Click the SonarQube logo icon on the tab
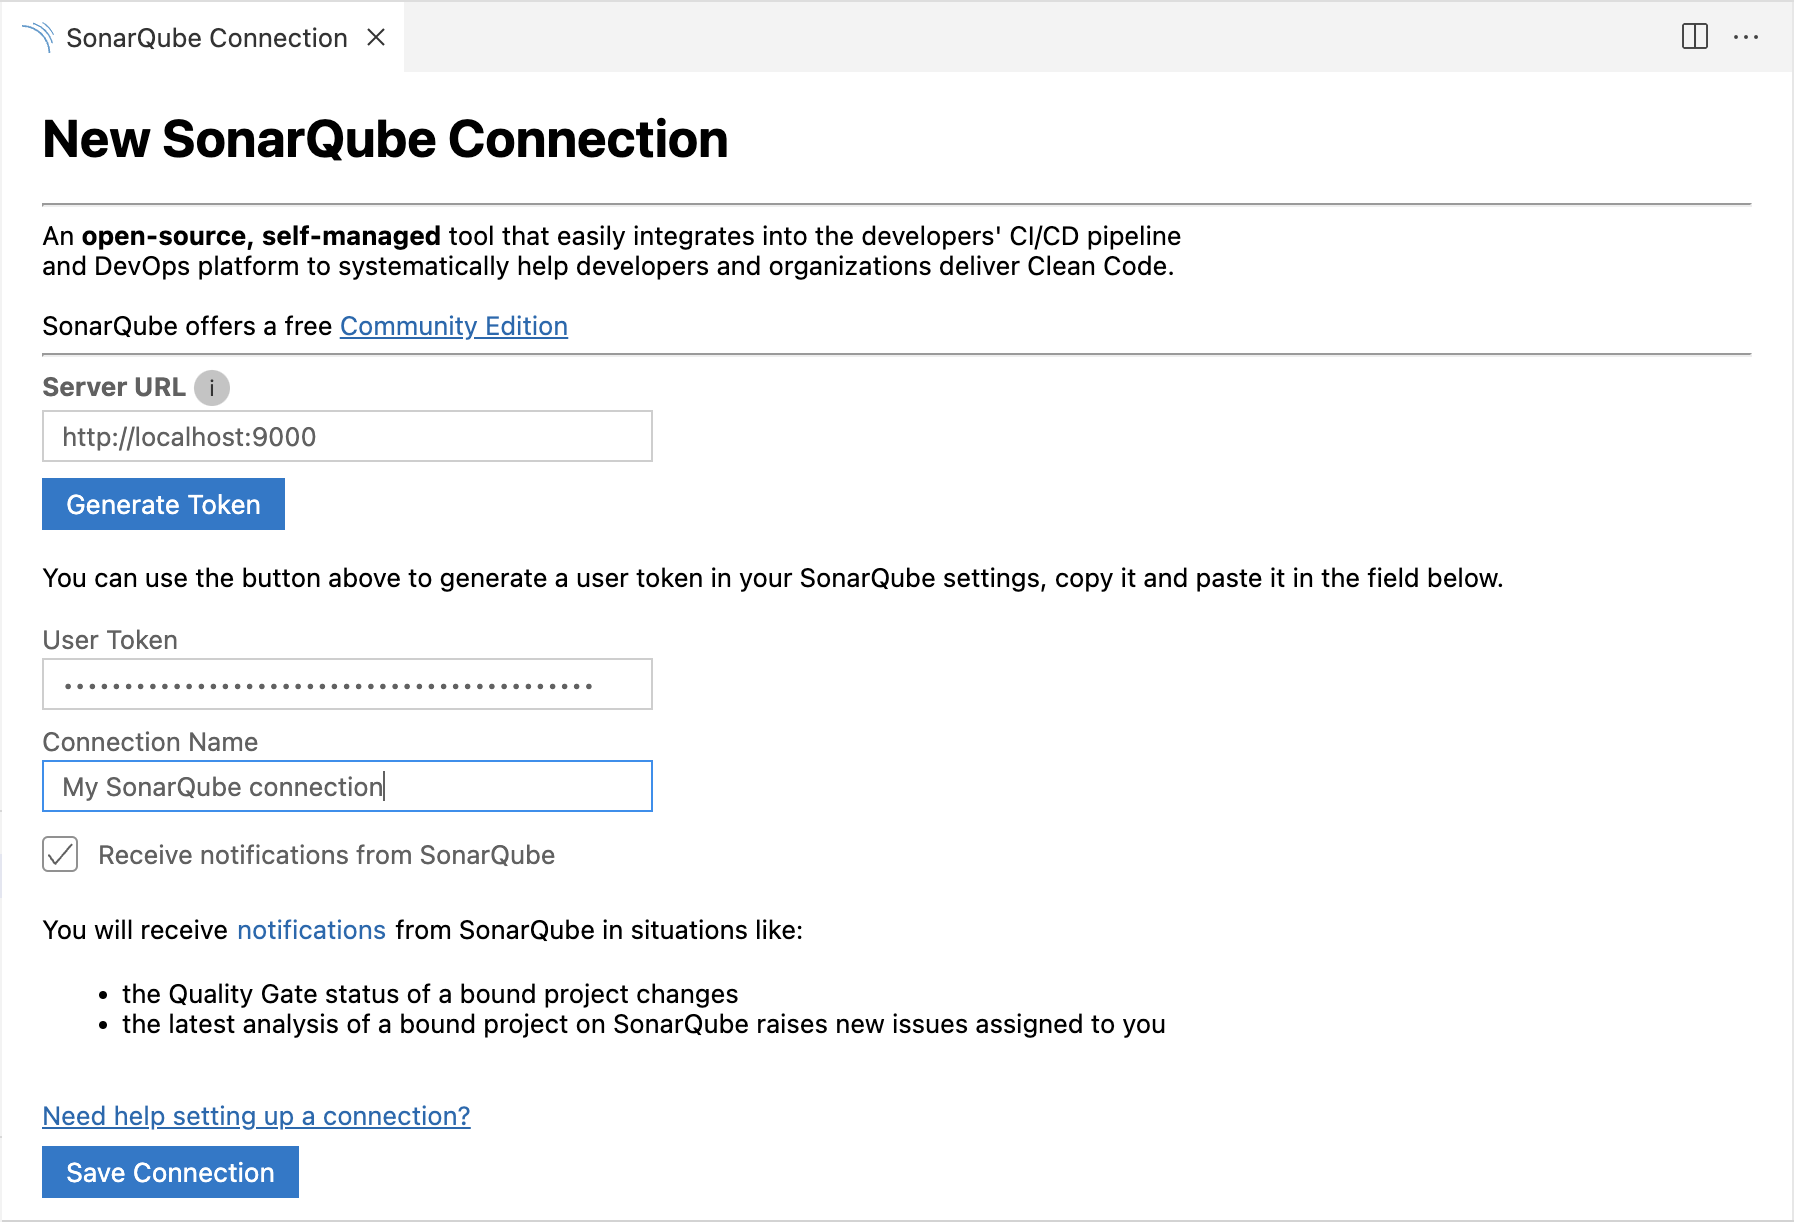1794x1222 pixels. tap(40, 37)
